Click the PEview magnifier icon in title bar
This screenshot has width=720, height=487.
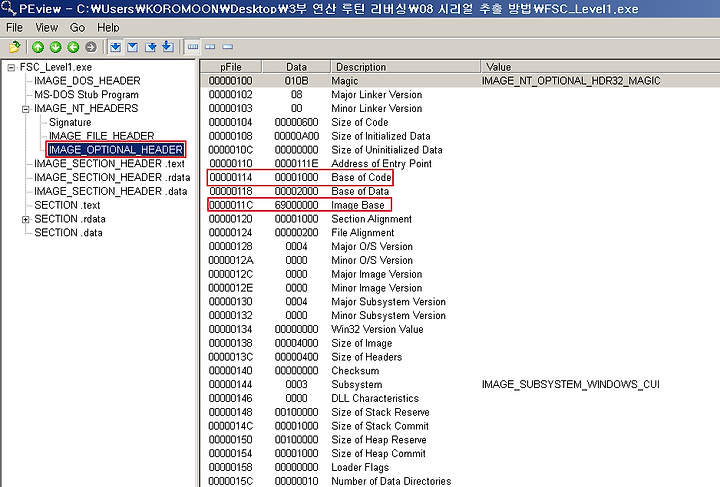[x=9, y=8]
